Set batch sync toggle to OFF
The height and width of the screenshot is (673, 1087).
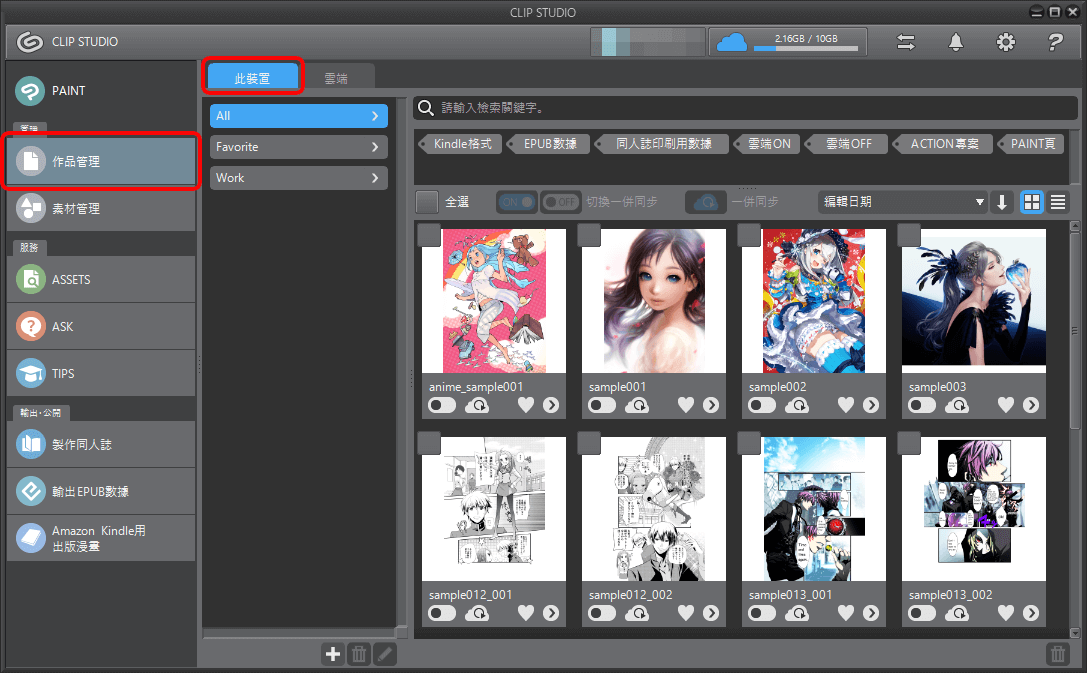560,201
